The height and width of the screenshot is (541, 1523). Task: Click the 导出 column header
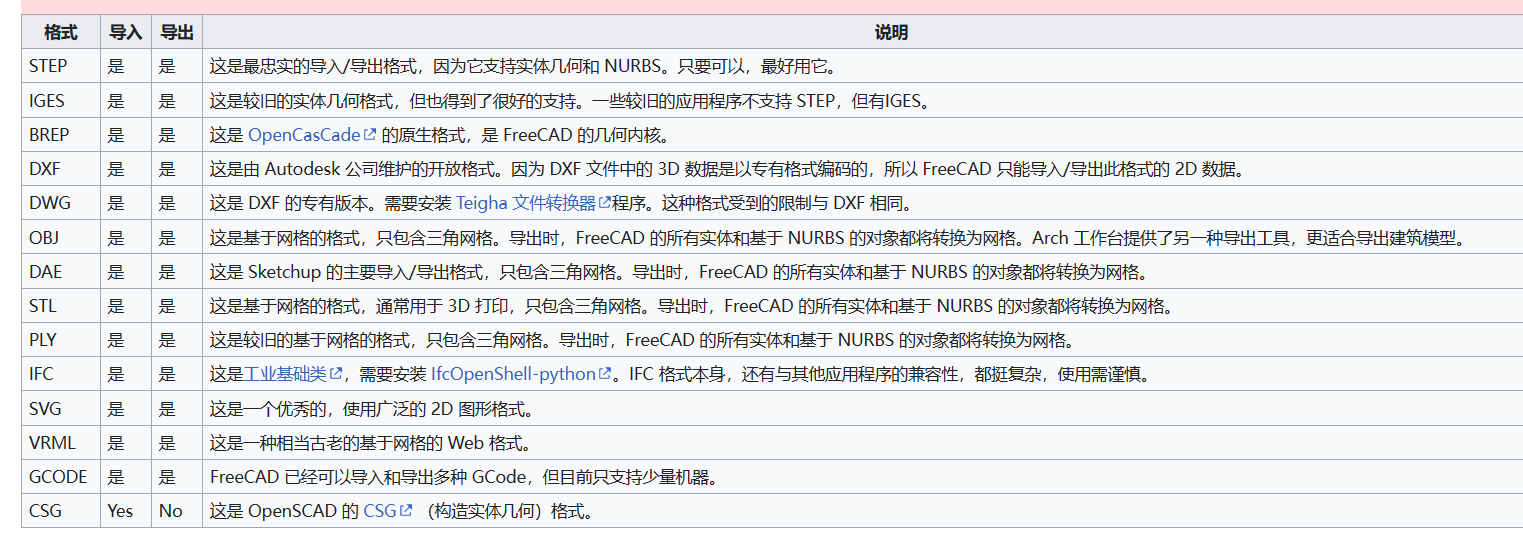coord(177,32)
